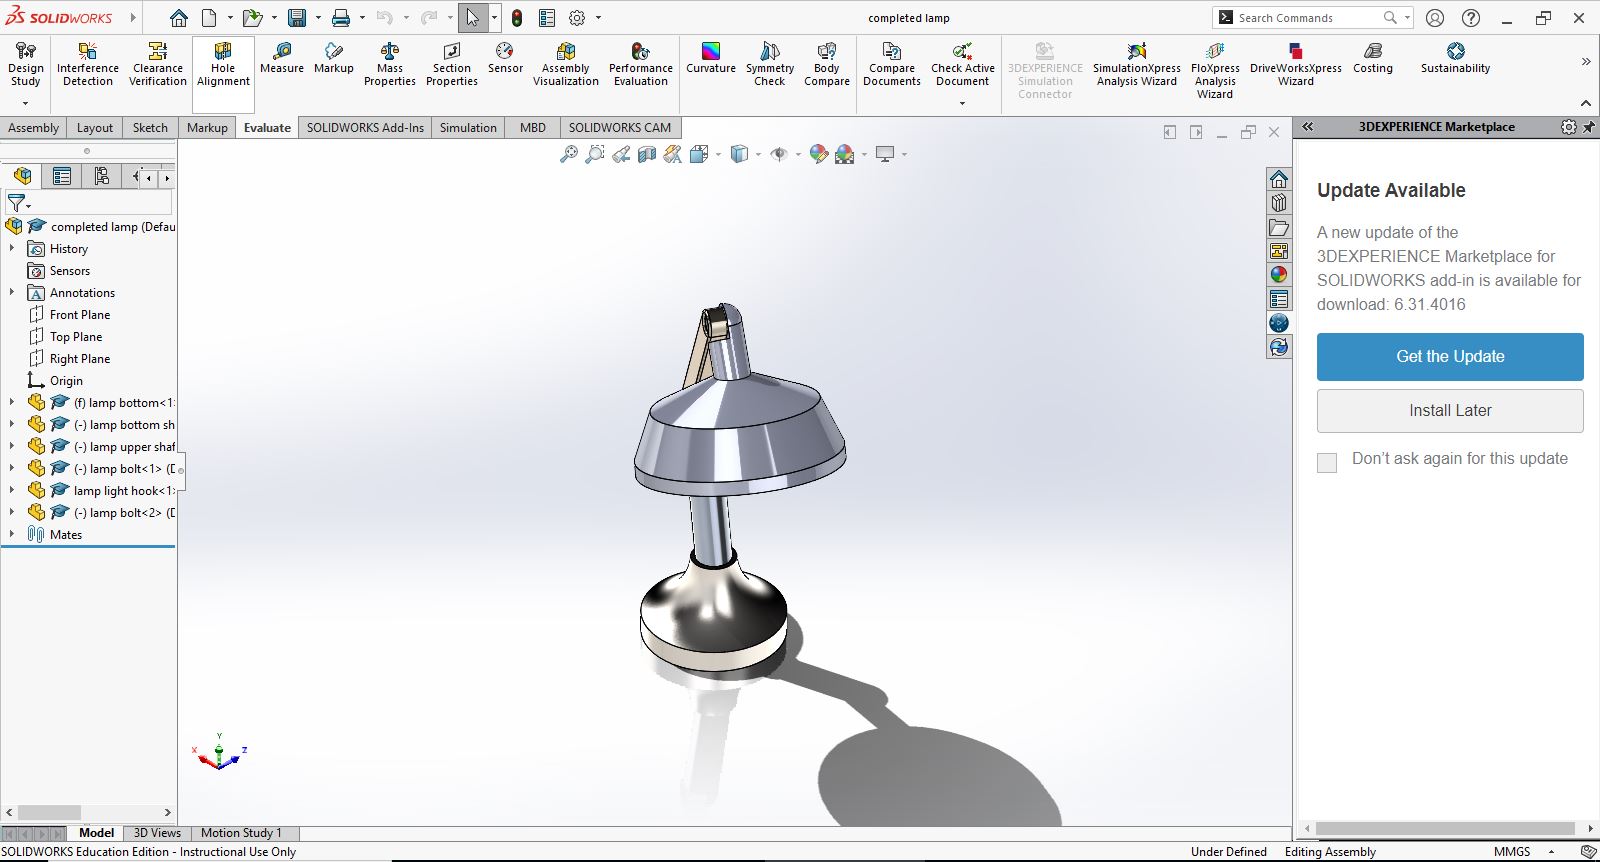Open the Help question mark button
Image resolution: width=1600 pixels, height=862 pixels.
coord(1471,18)
